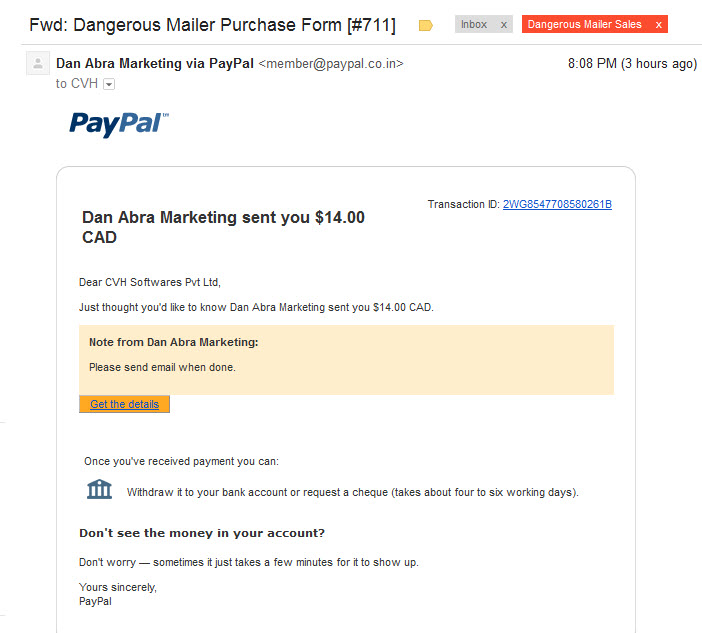
Task: Click the member@paypal.co.in sender address
Action: (x=331, y=64)
